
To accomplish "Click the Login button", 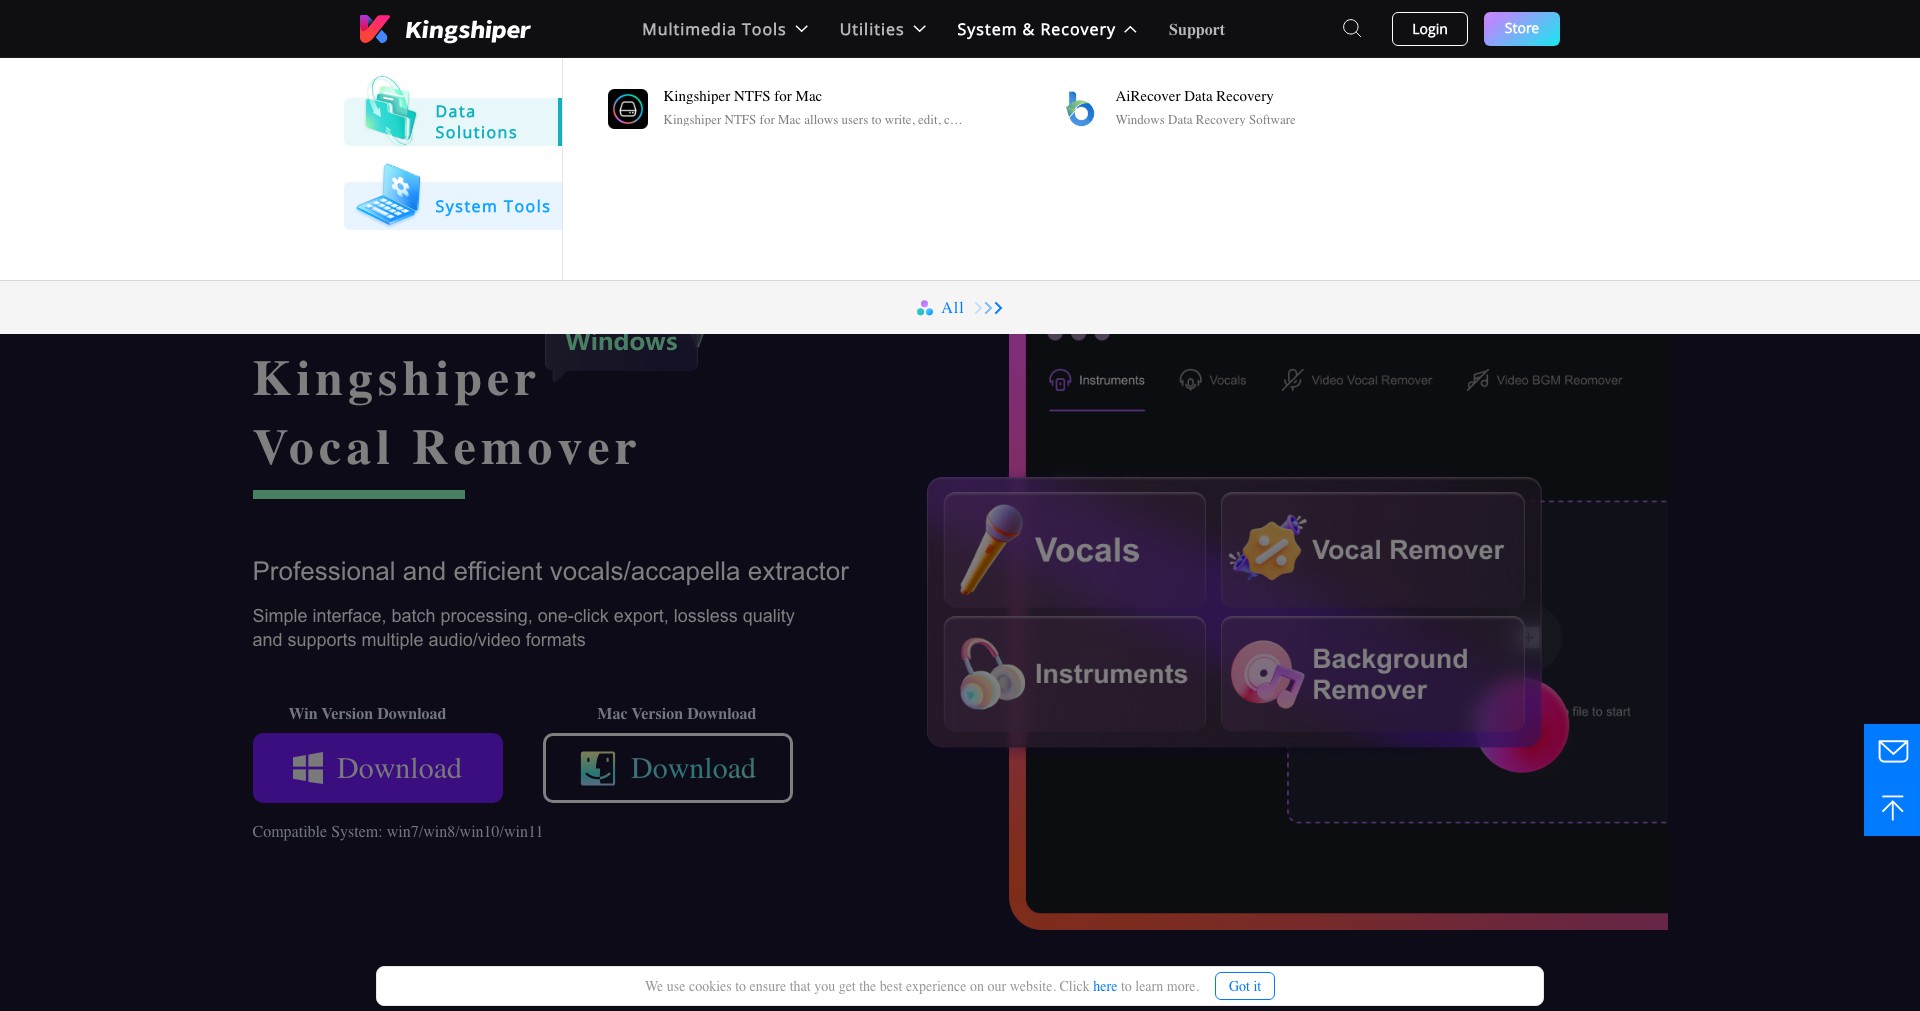I will (1429, 29).
